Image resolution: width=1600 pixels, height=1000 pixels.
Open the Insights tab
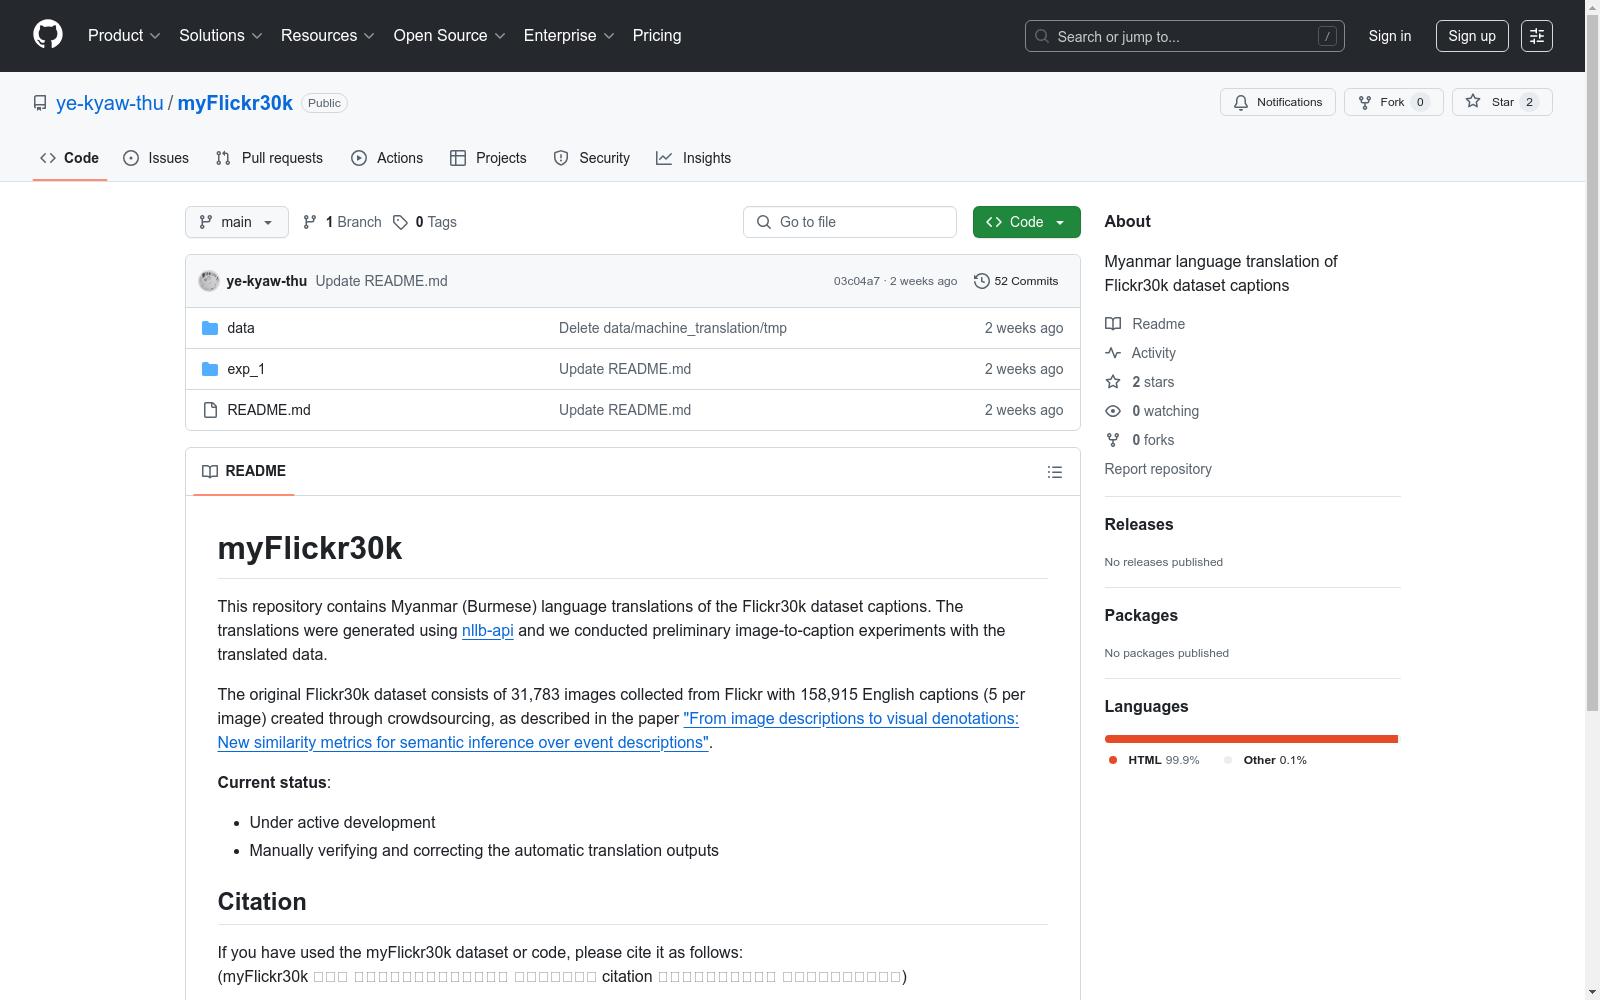pos(694,158)
